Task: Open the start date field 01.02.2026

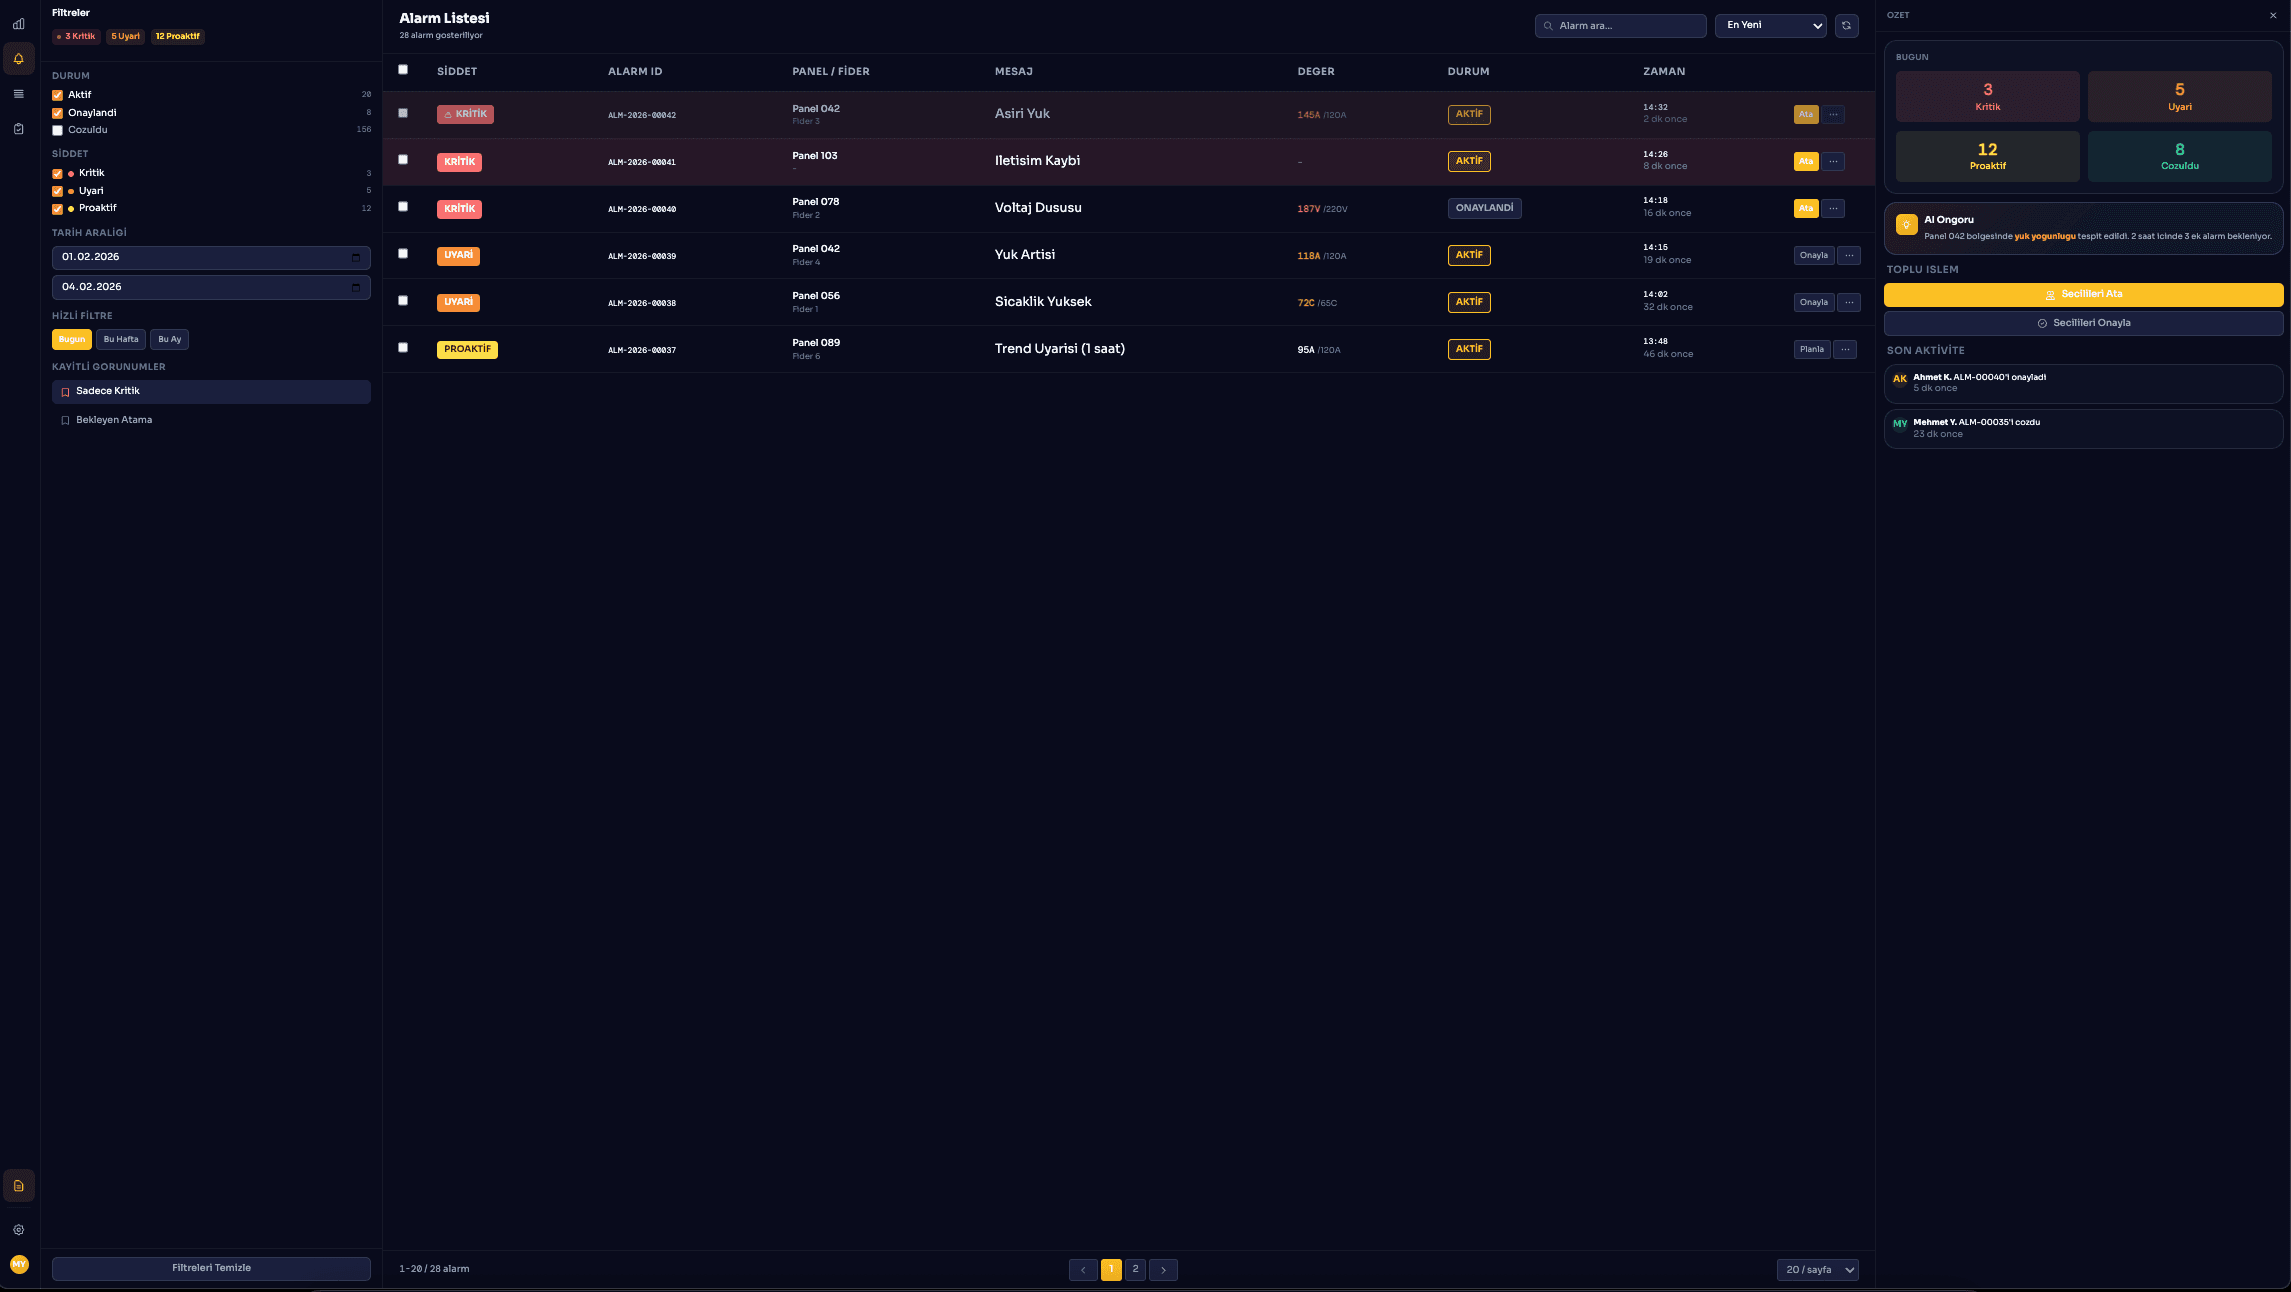Action: pos(211,257)
